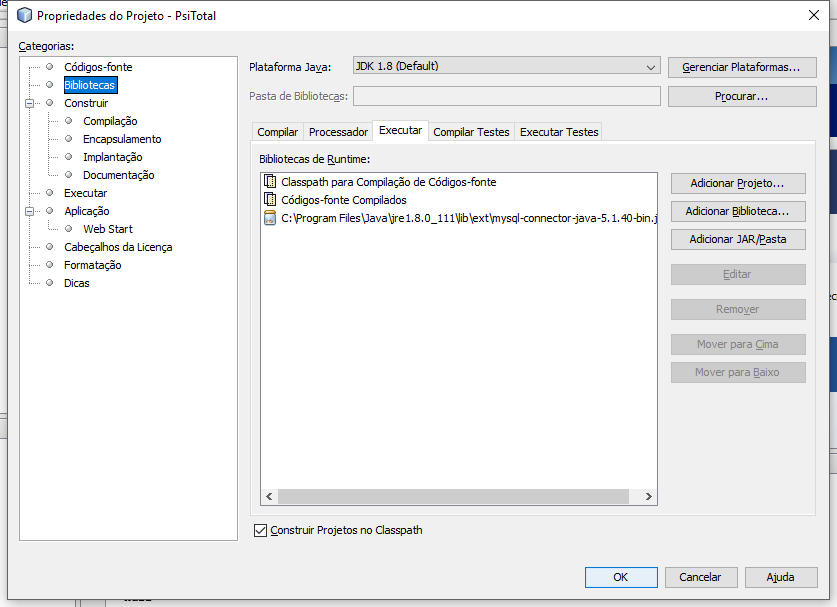
Task: Click Gerenciar Plataformas button
Action: (x=742, y=67)
